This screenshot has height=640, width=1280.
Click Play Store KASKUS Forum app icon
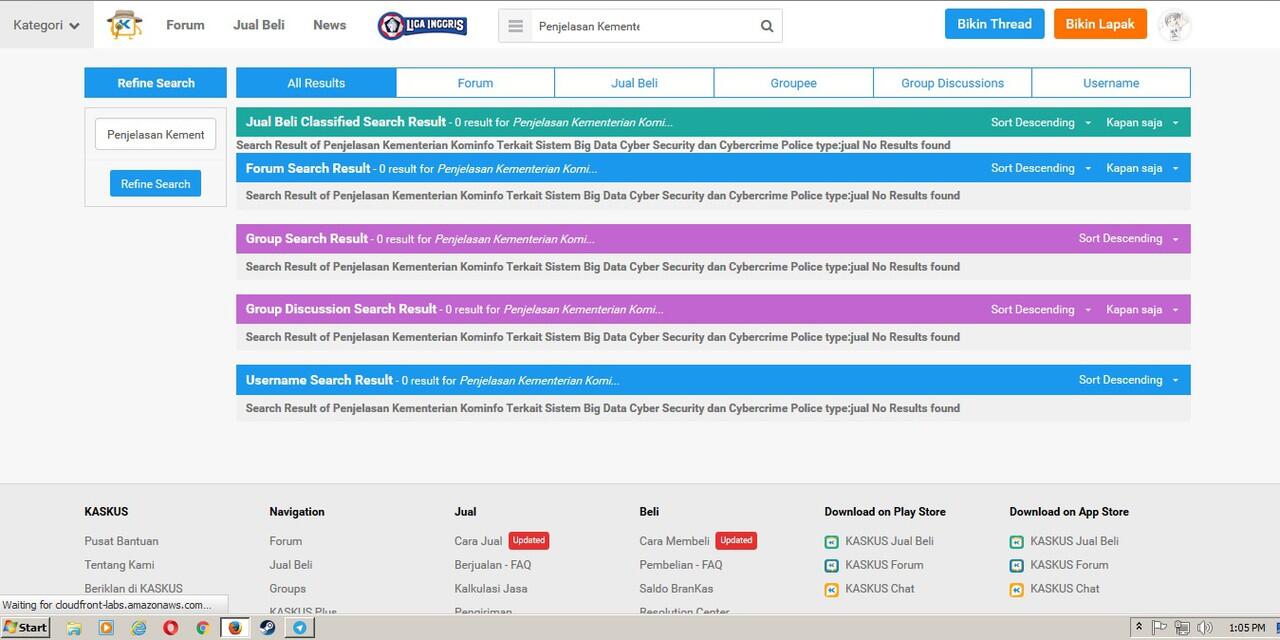click(x=831, y=566)
